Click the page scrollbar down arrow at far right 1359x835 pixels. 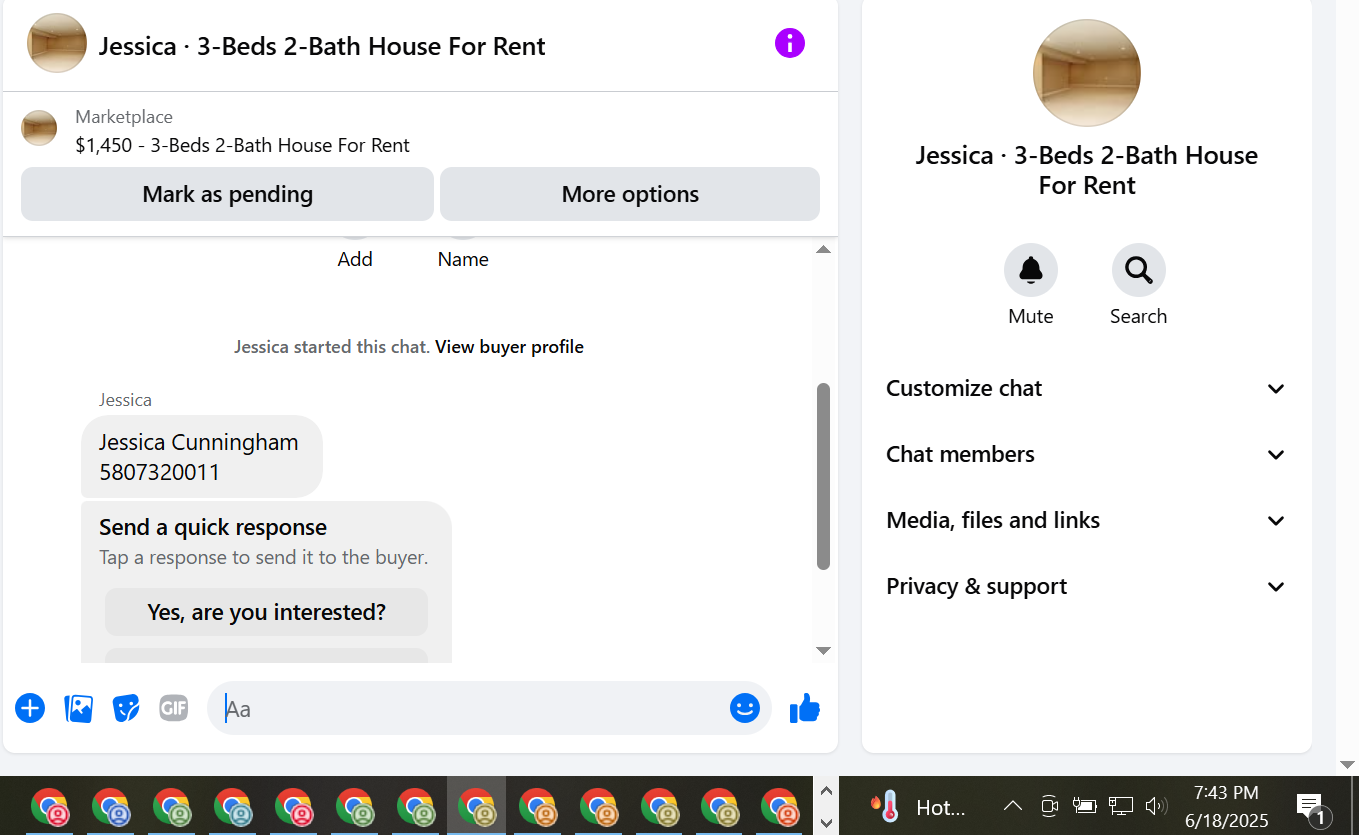click(x=1347, y=765)
